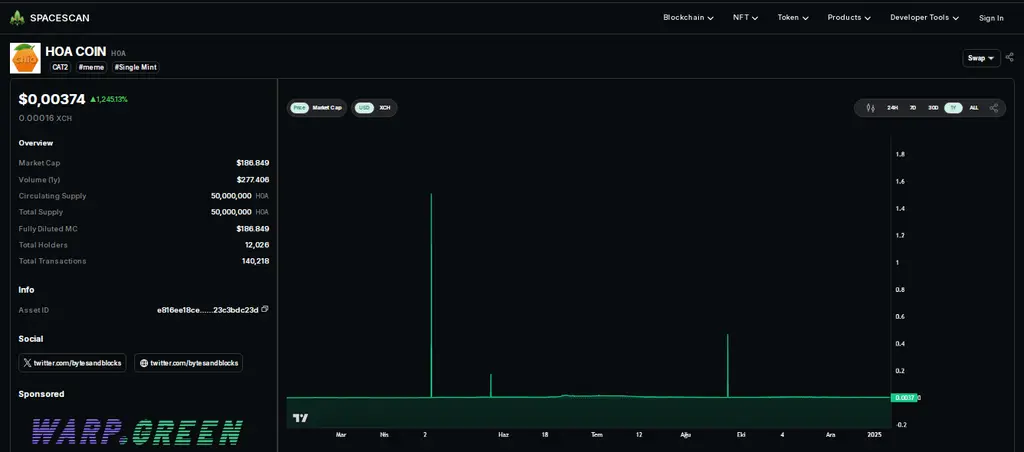Screen dimensions: 1024x452
Task: Expand the NFT menu
Action: pyautogui.click(x=745, y=18)
